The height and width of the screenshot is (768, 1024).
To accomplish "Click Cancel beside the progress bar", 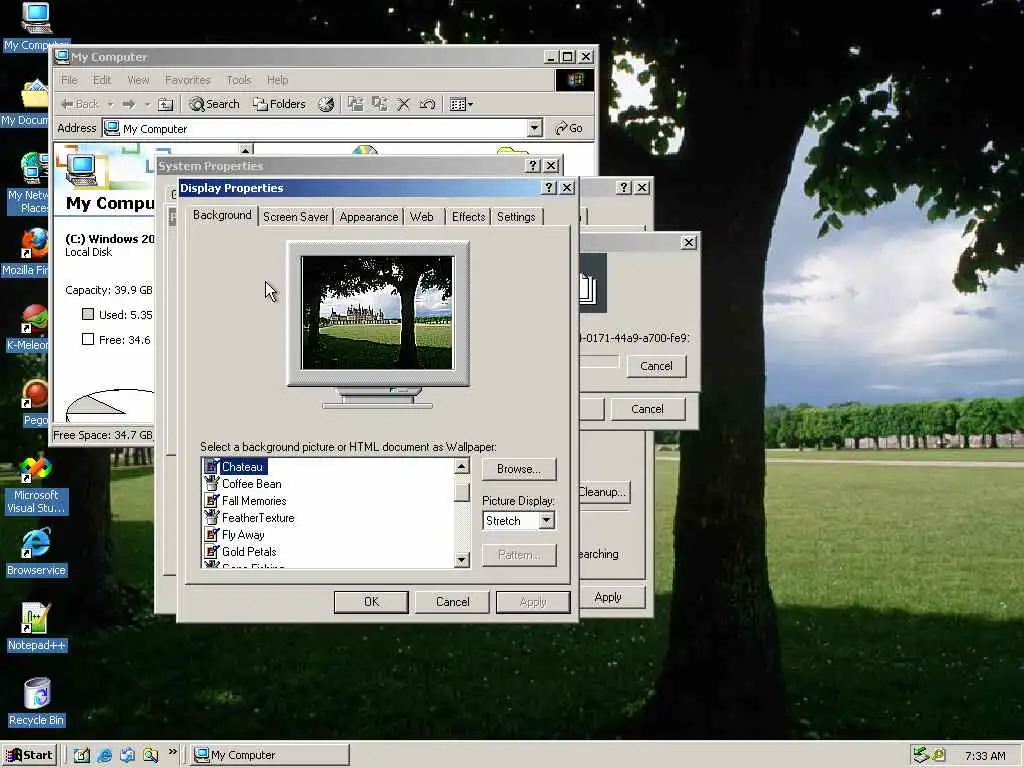I will [656, 366].
